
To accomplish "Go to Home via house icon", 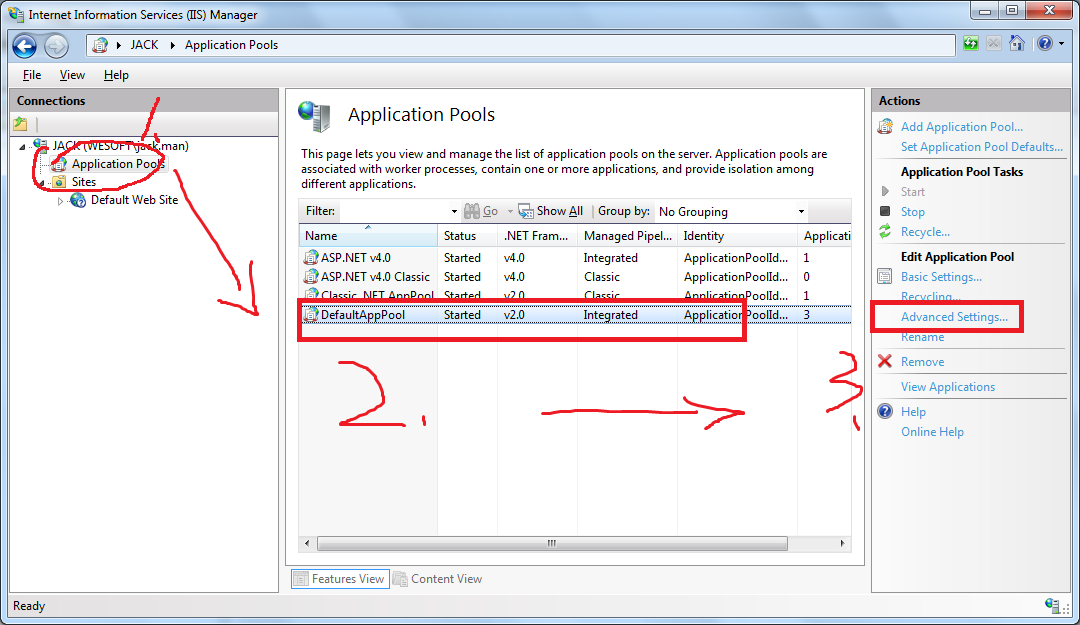I will [1017, 43].
